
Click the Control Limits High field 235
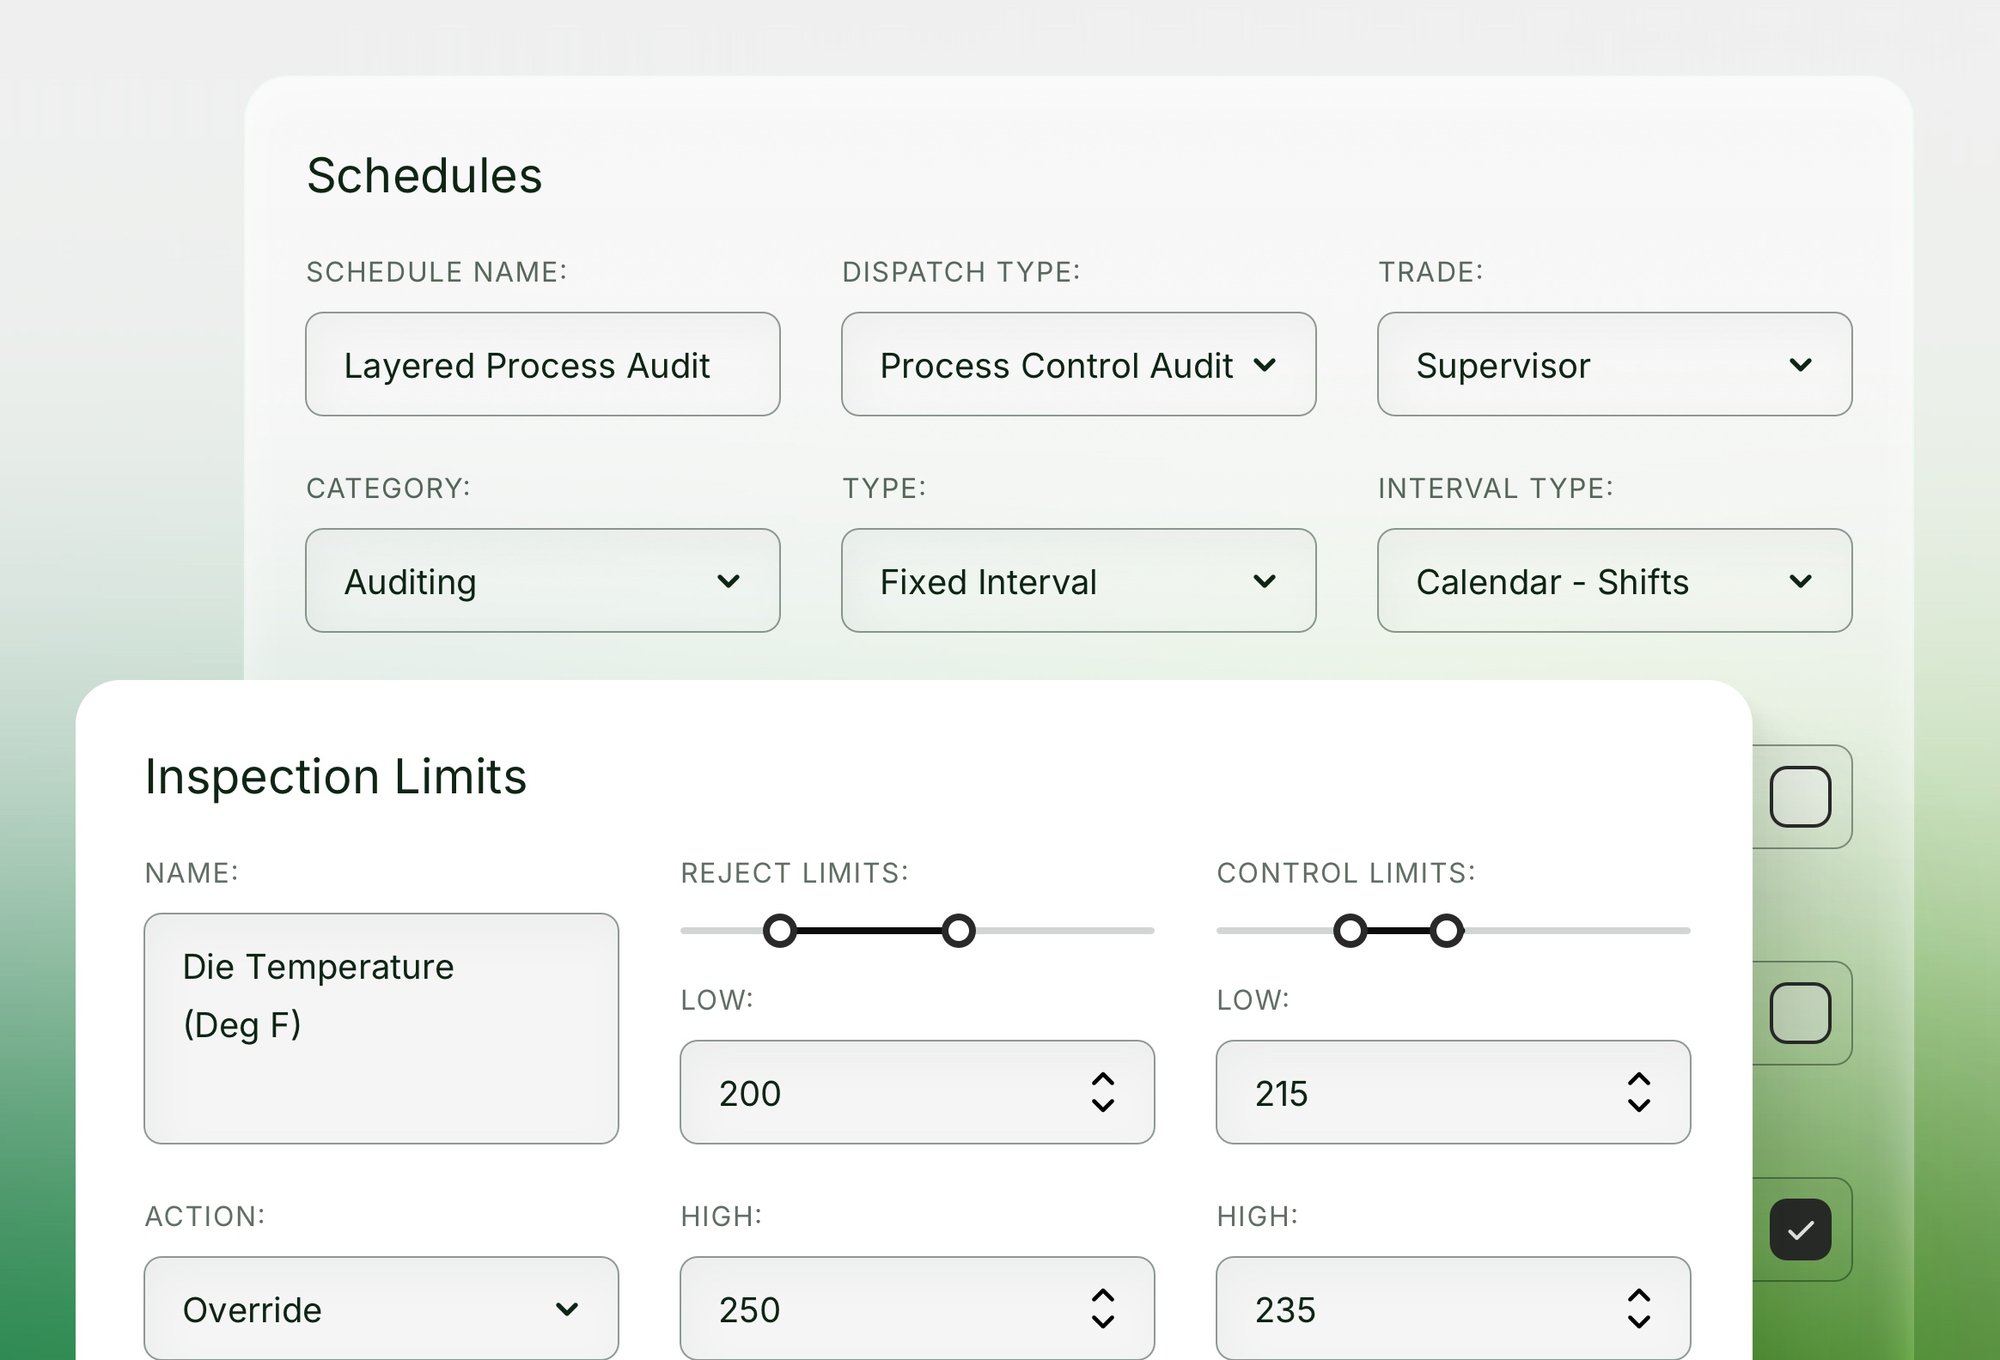pos(1453,1308)
